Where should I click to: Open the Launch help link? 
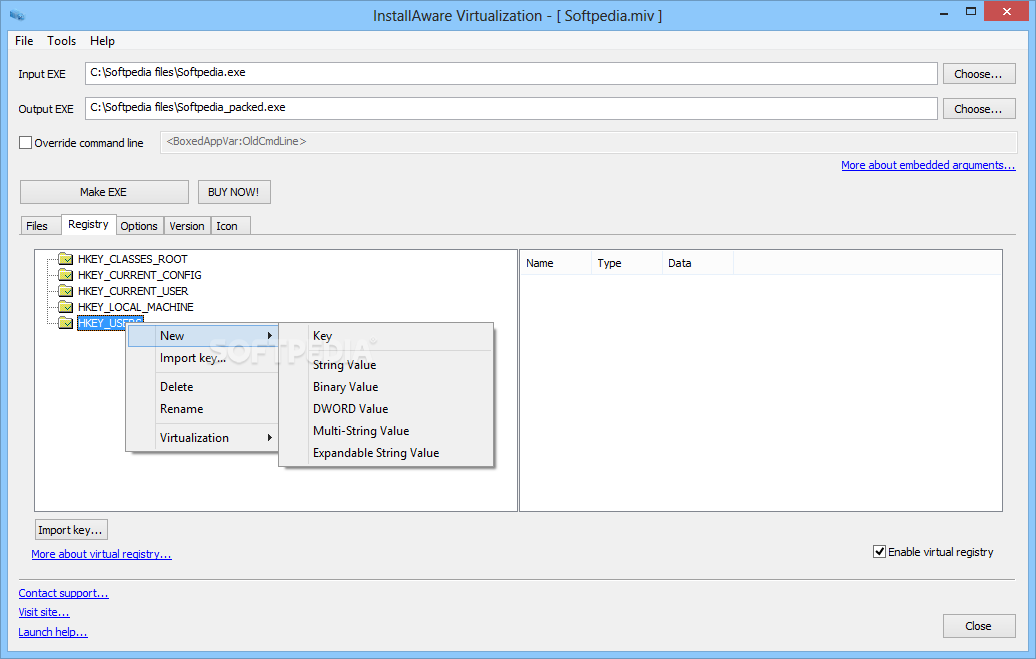(53, 632)
